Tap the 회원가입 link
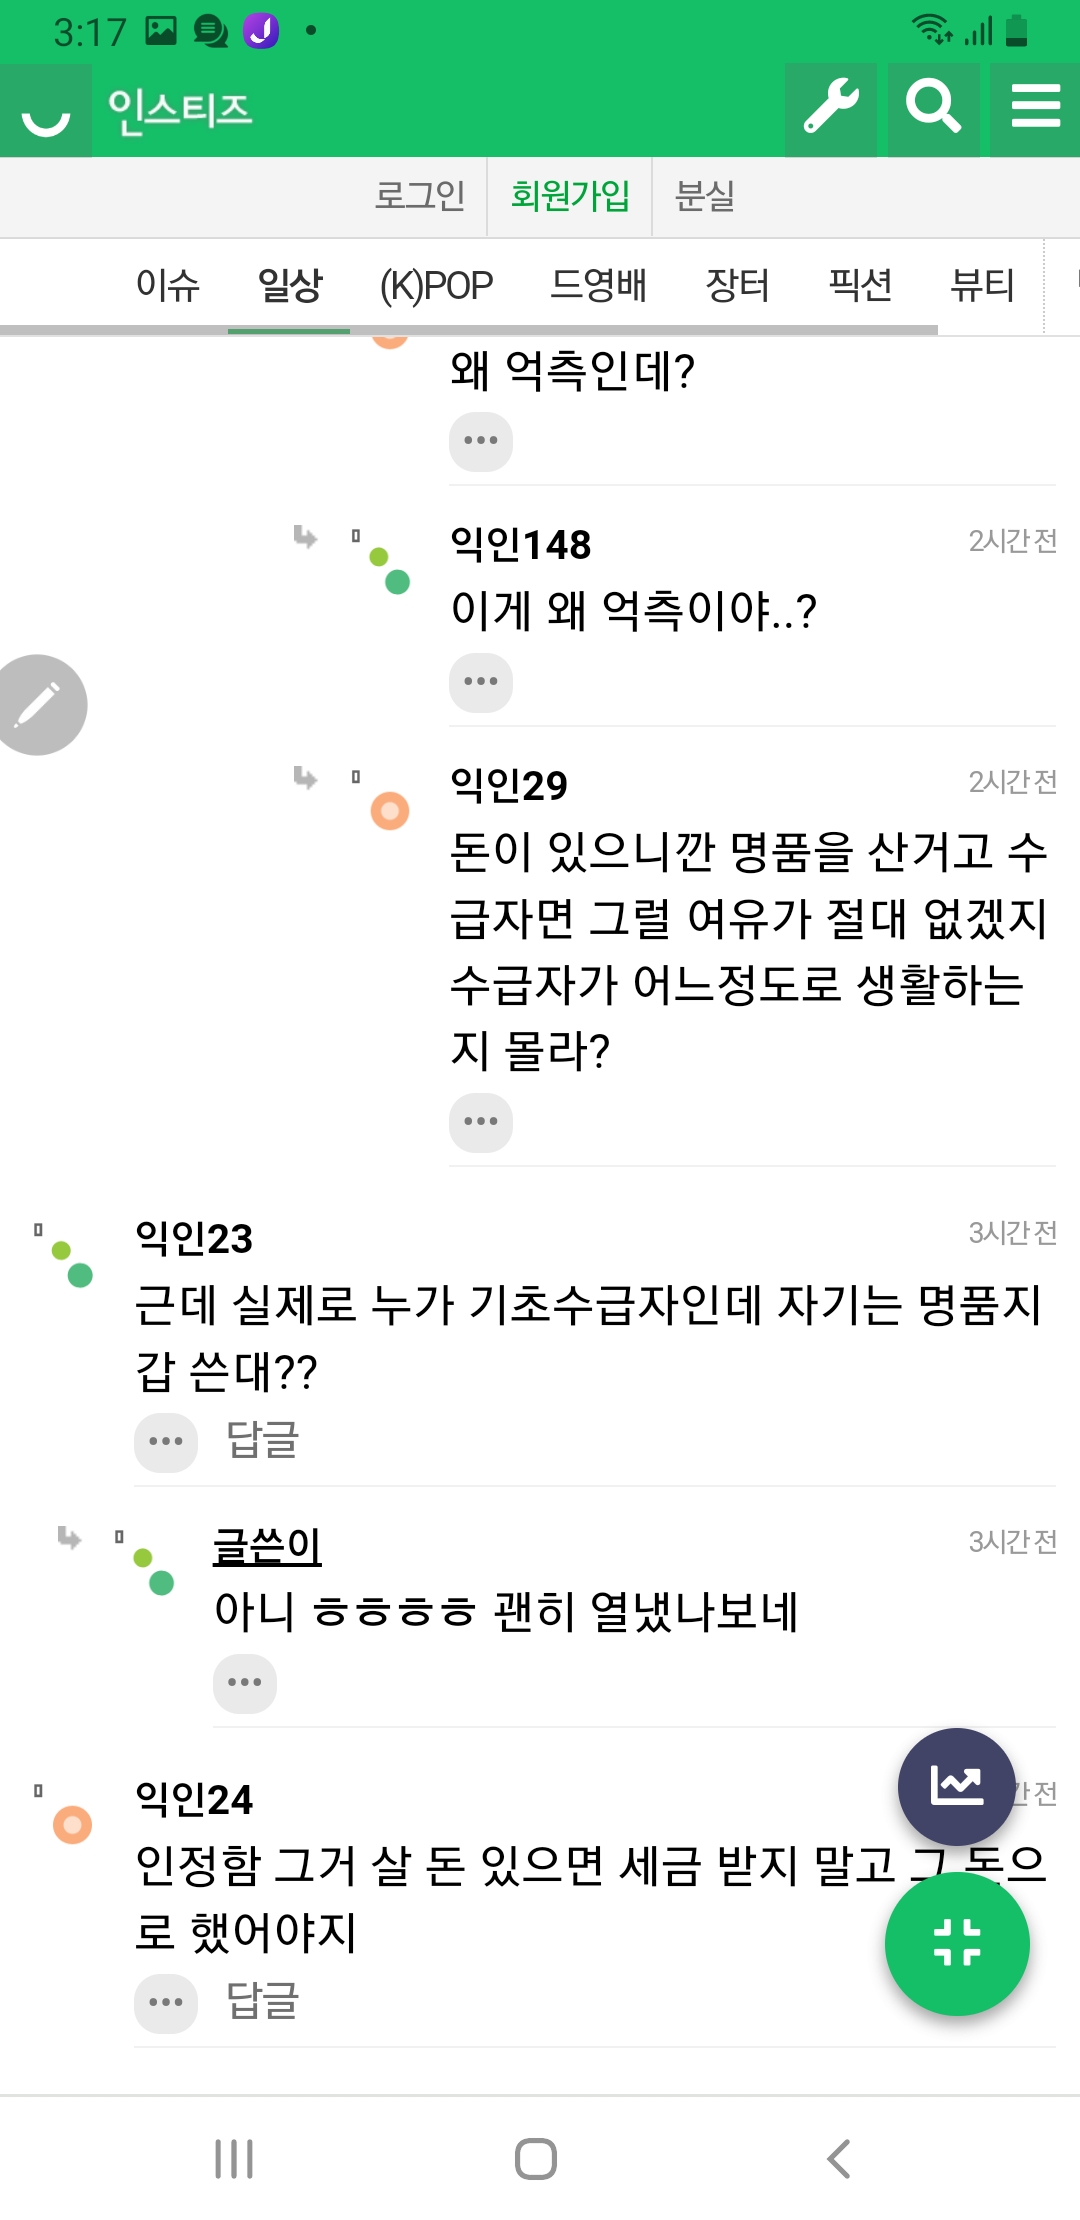Viewport: 1080px width, 2220px height. (x=570, y=196)
